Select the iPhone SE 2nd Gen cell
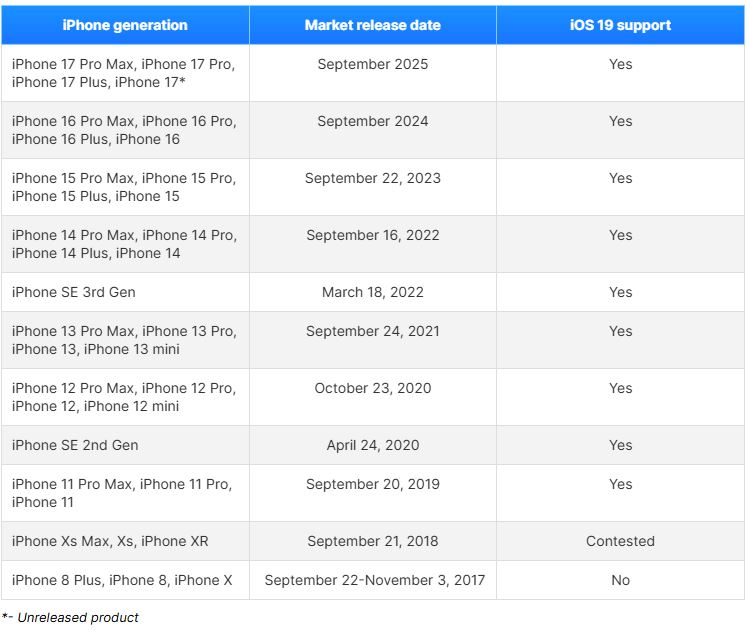The height and width of the screenshot is (633, 747). tap(125, 445)
